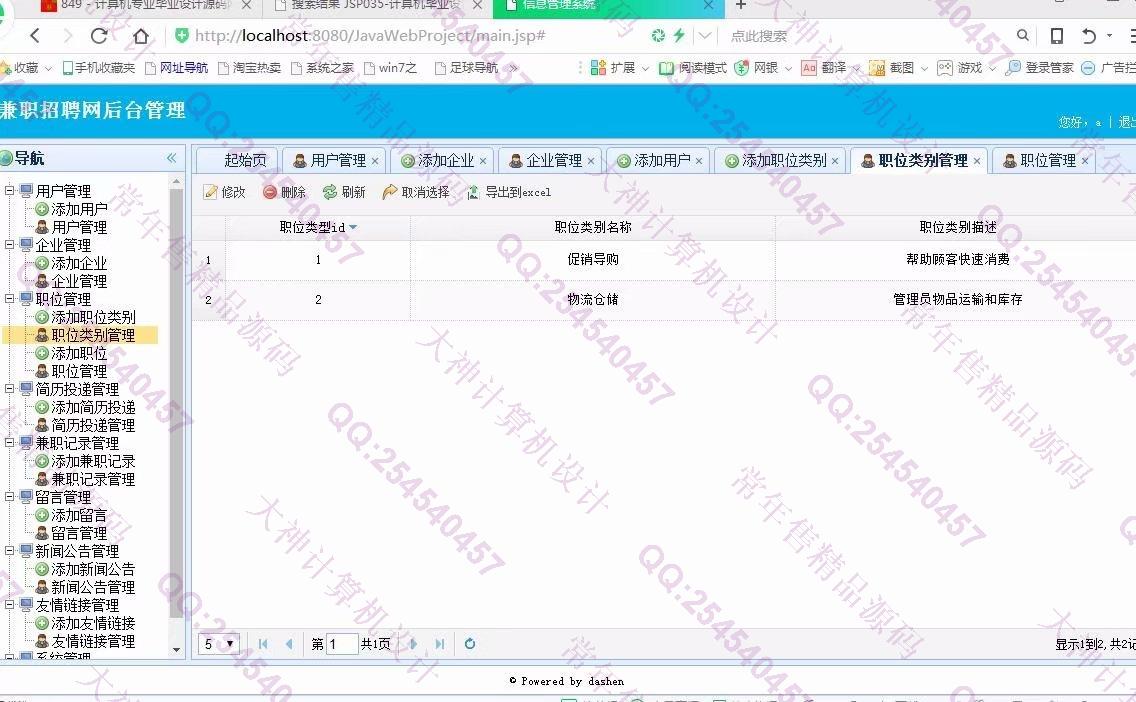Collapse the 留言管理 tree node
1136x702 pixels.
9,497
